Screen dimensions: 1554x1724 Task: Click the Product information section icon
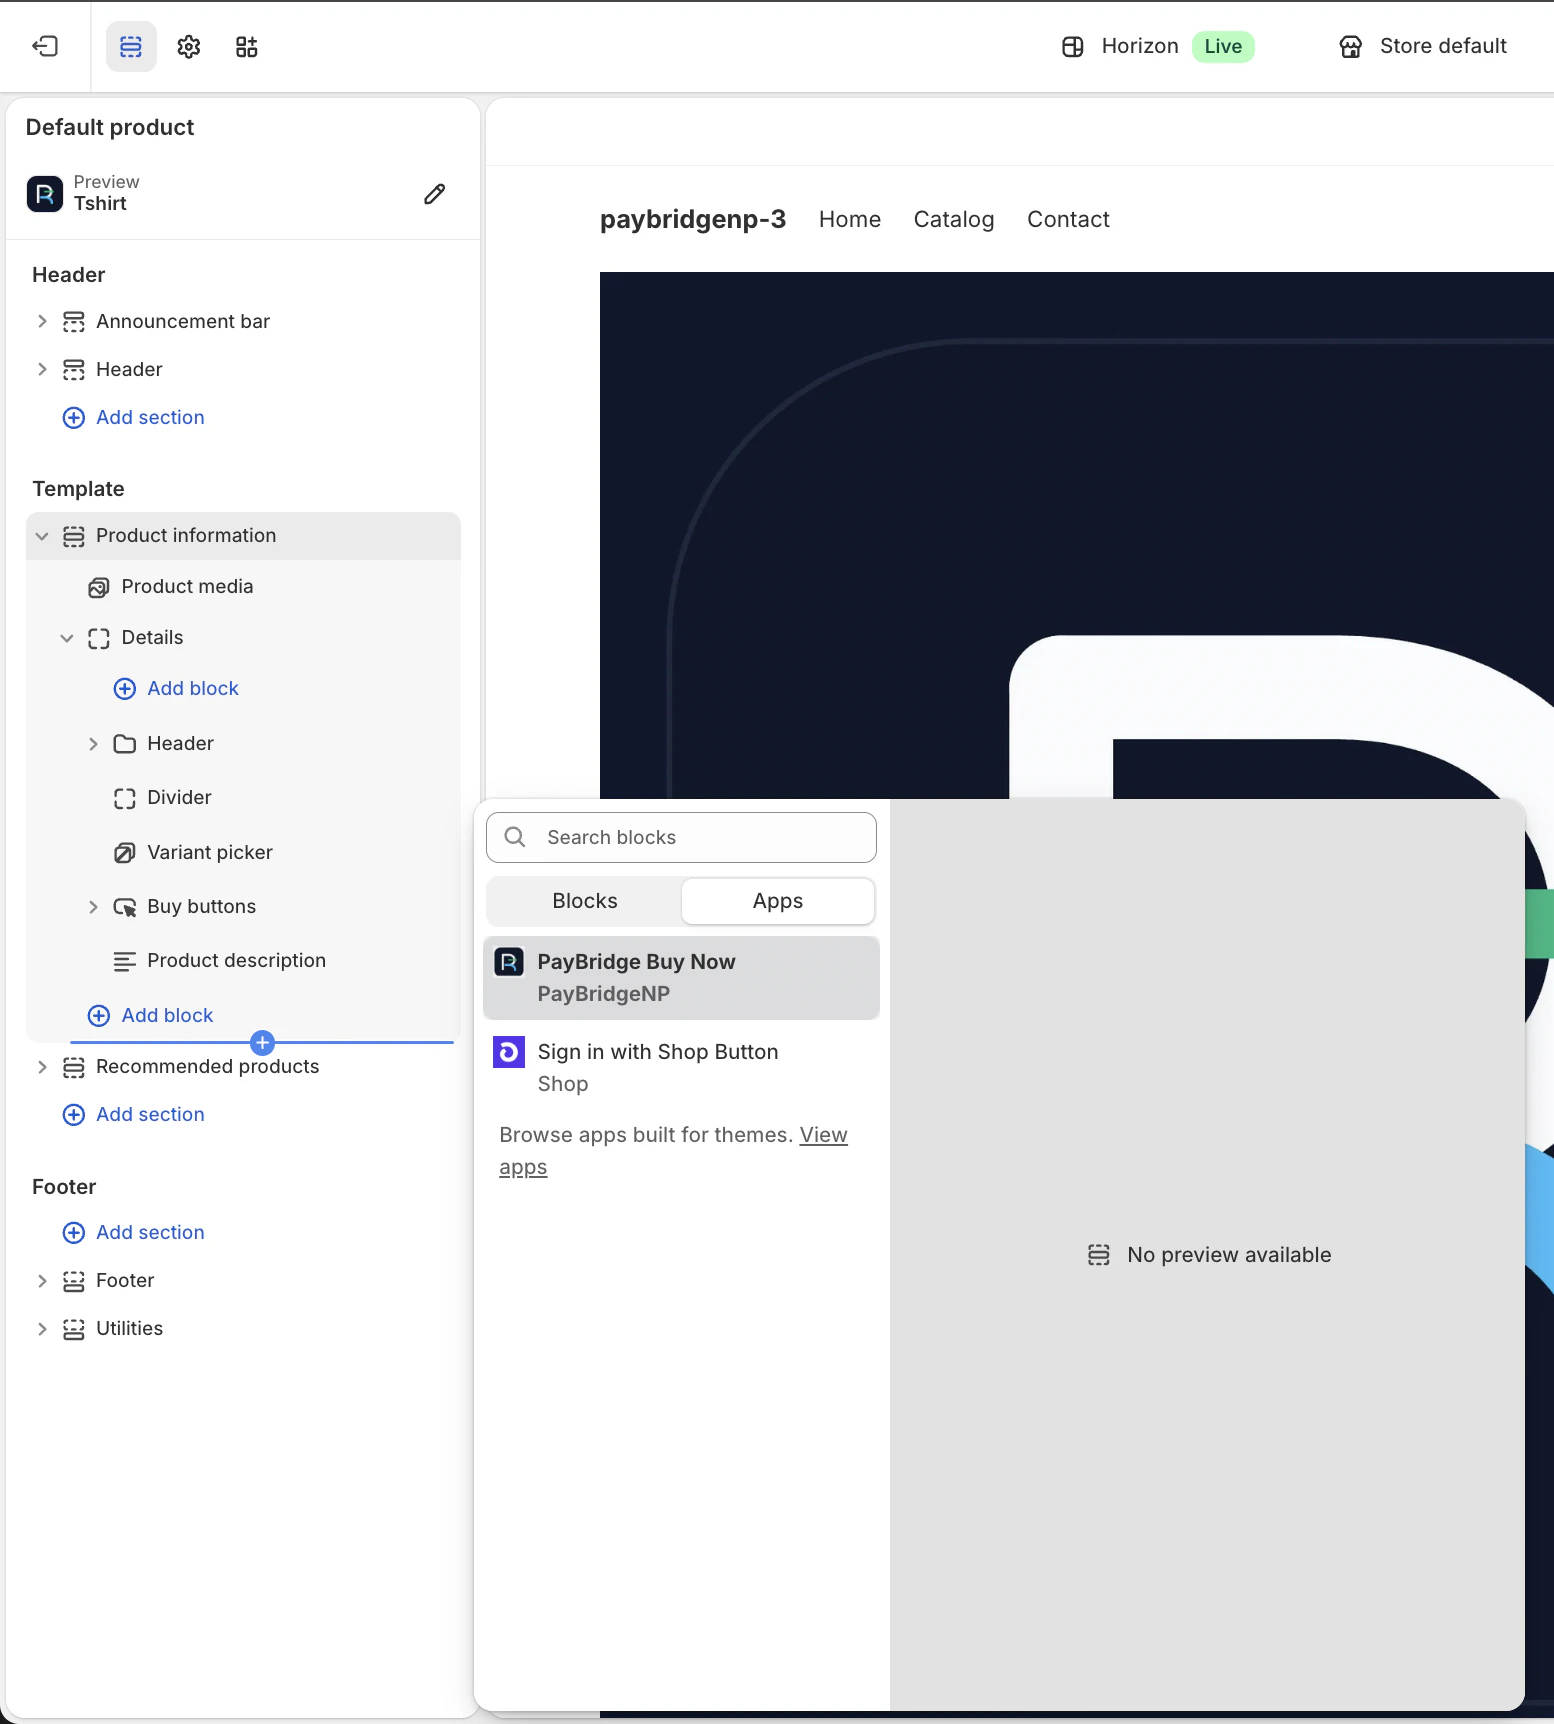coord(74,536)
